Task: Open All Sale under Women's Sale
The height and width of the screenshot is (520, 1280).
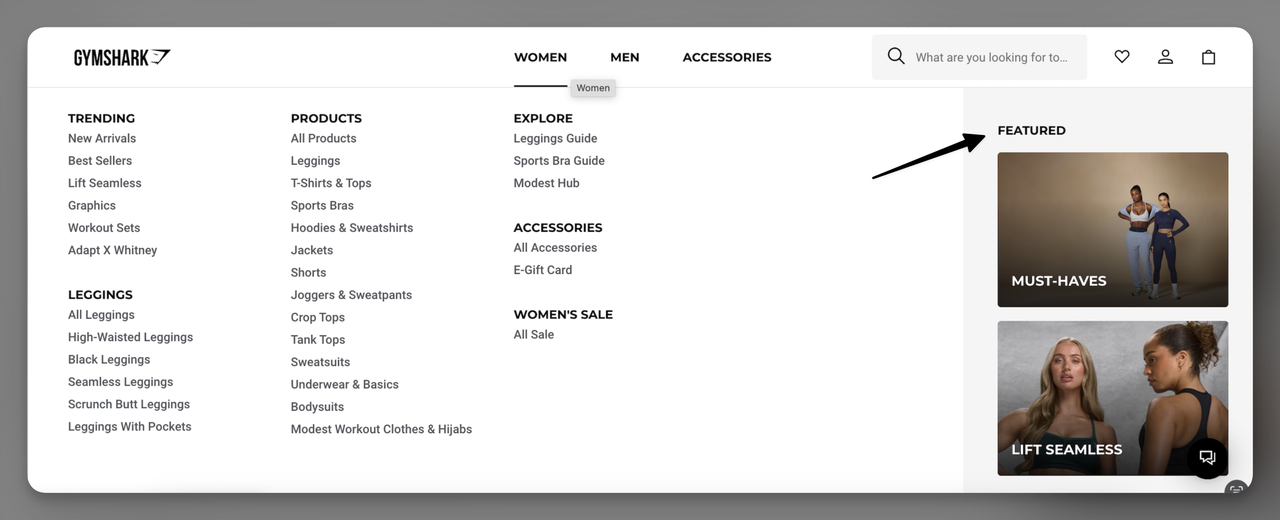Action: tap(534, 335)
